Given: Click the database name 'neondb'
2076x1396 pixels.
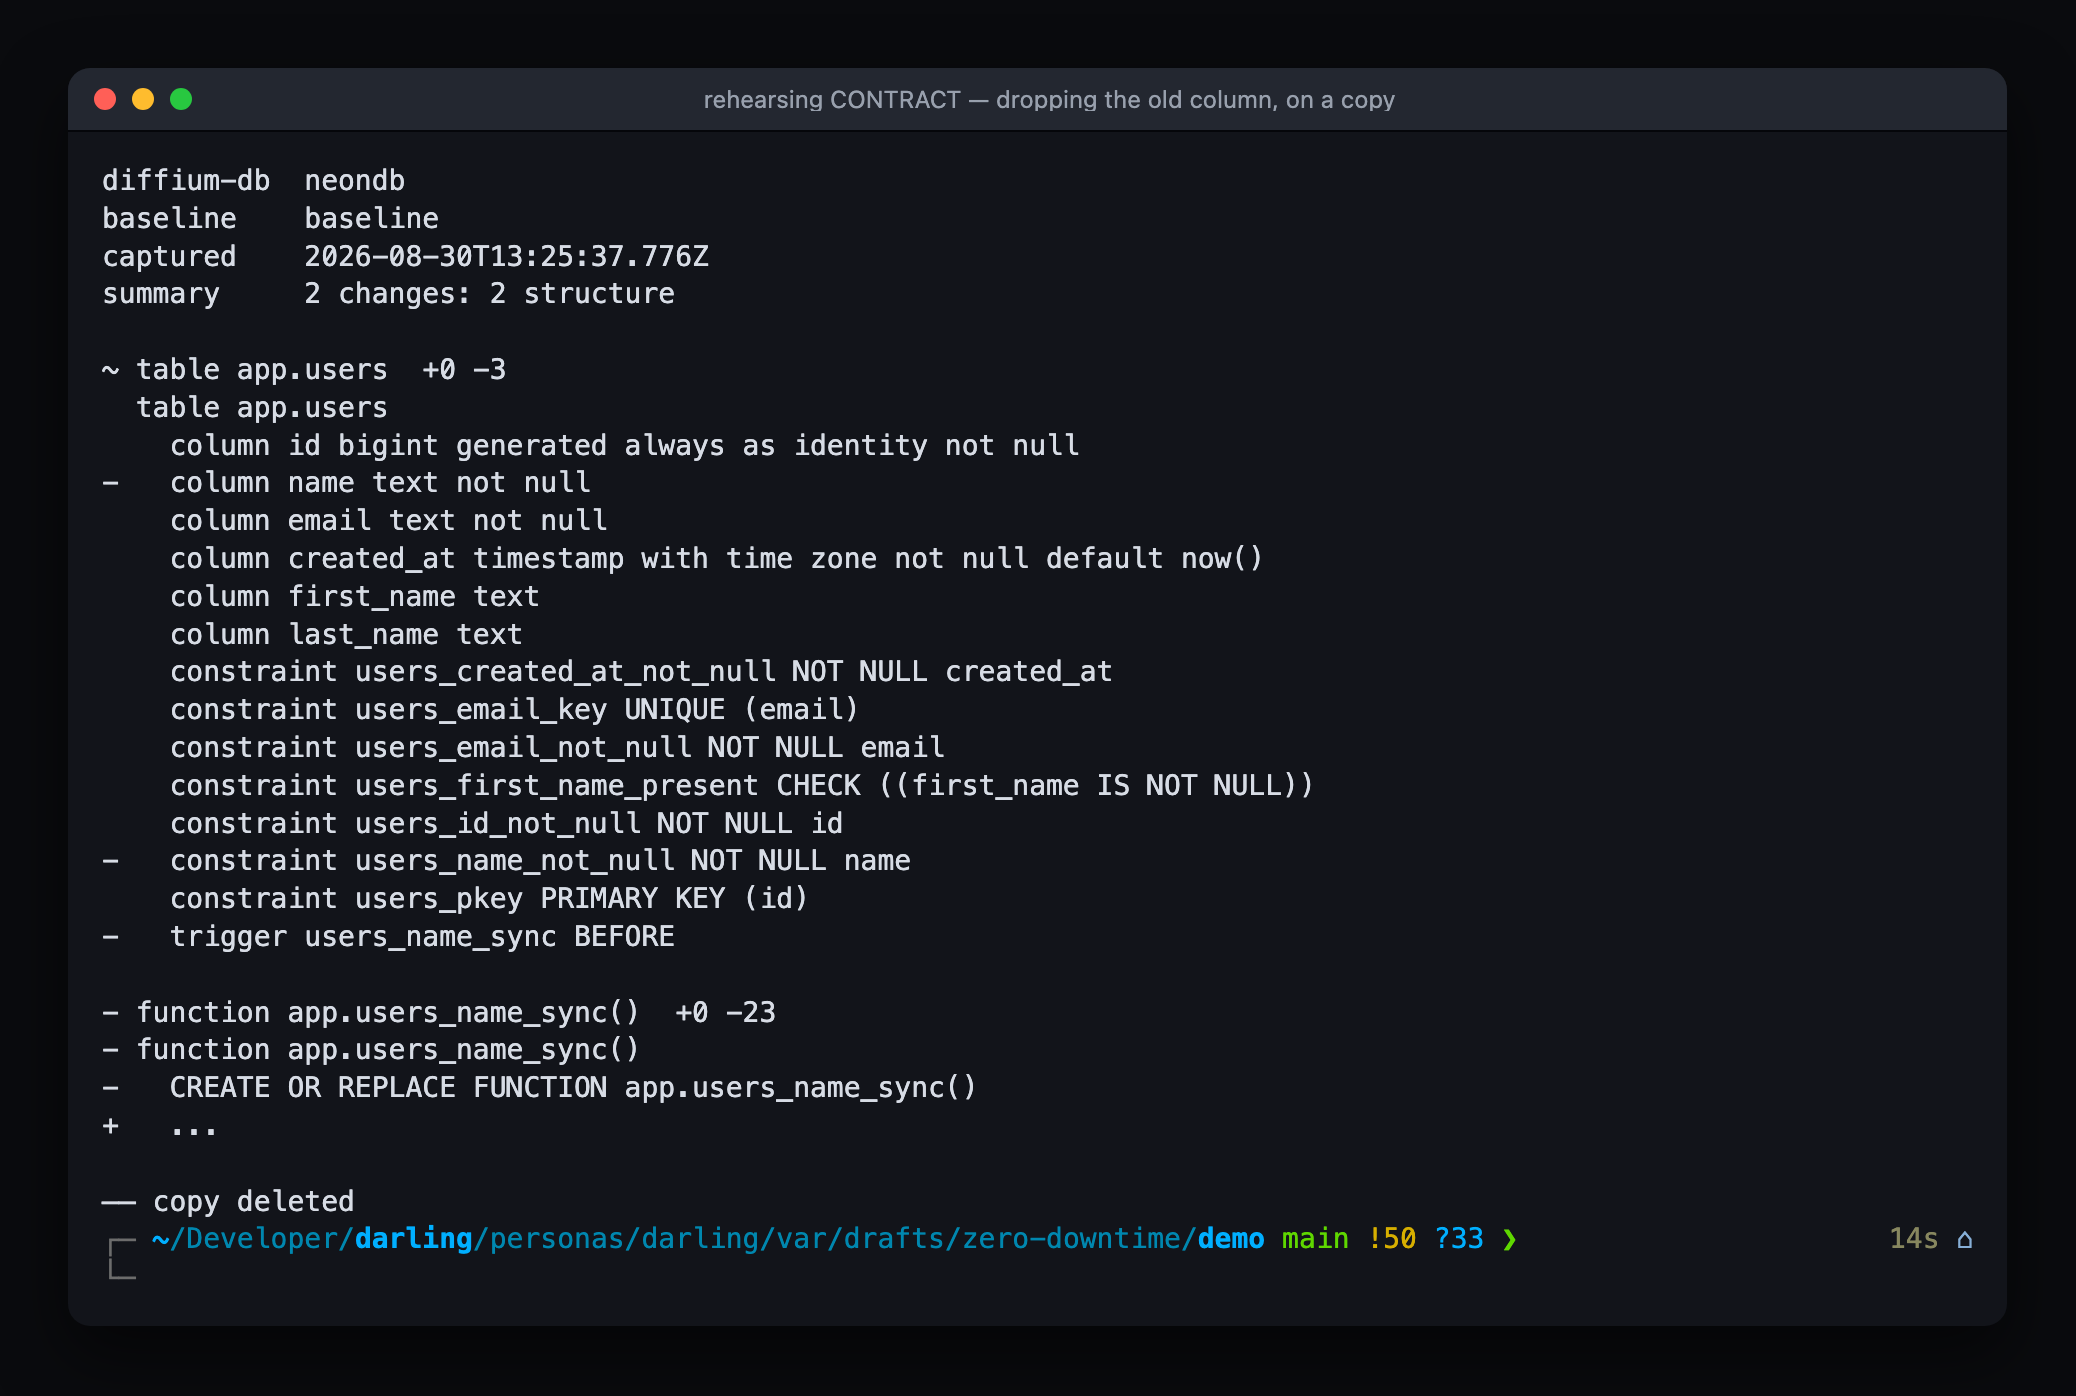Looking at the screenshot, I should pyautogui.click(x=355, y=180).
